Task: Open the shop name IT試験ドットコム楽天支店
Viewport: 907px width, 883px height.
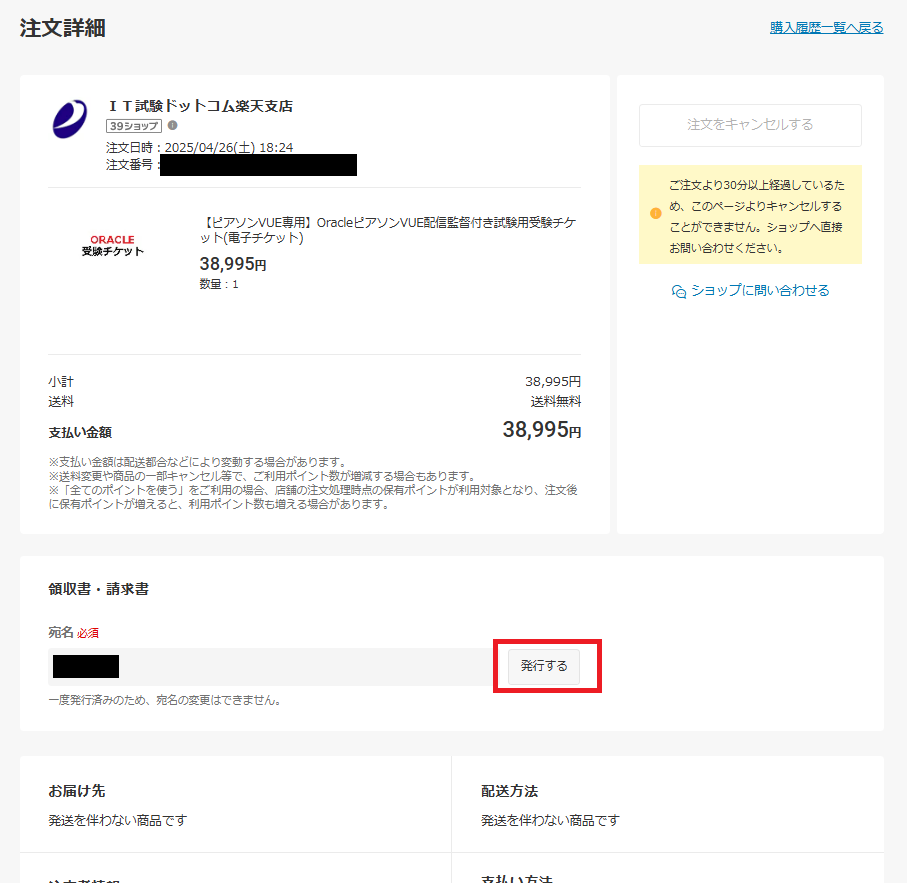Action: [201, 106]
